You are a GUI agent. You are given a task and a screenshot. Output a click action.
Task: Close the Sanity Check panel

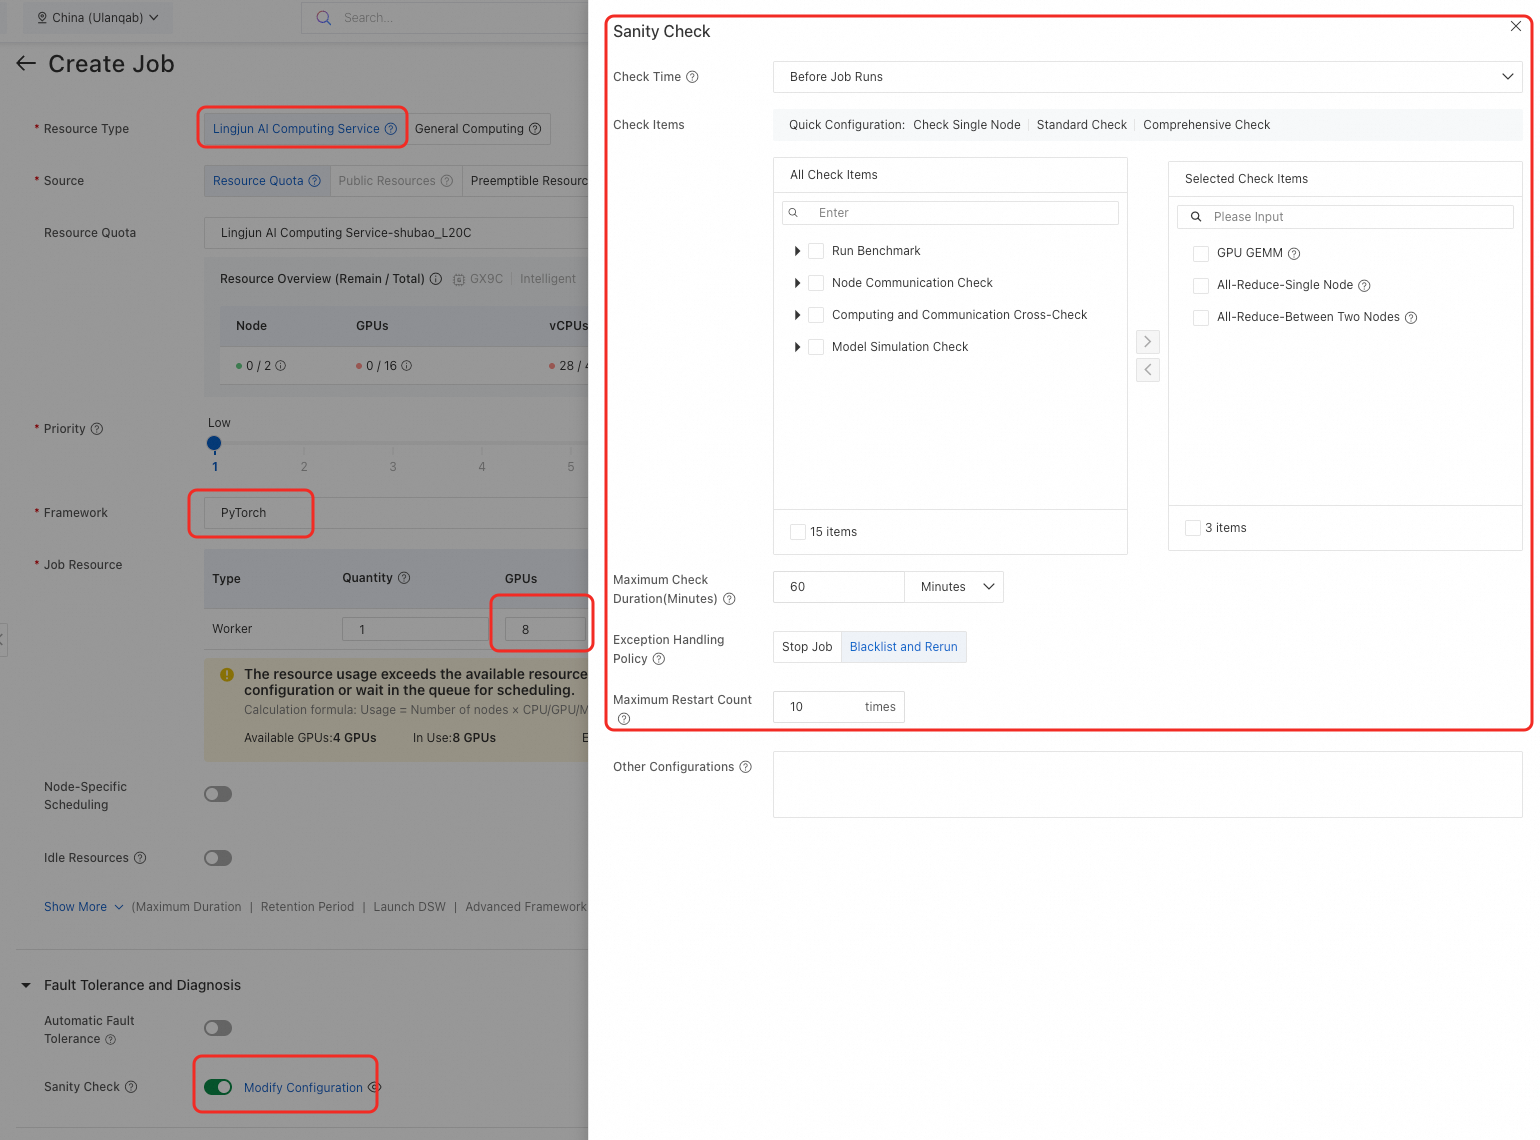(1516, 26)
